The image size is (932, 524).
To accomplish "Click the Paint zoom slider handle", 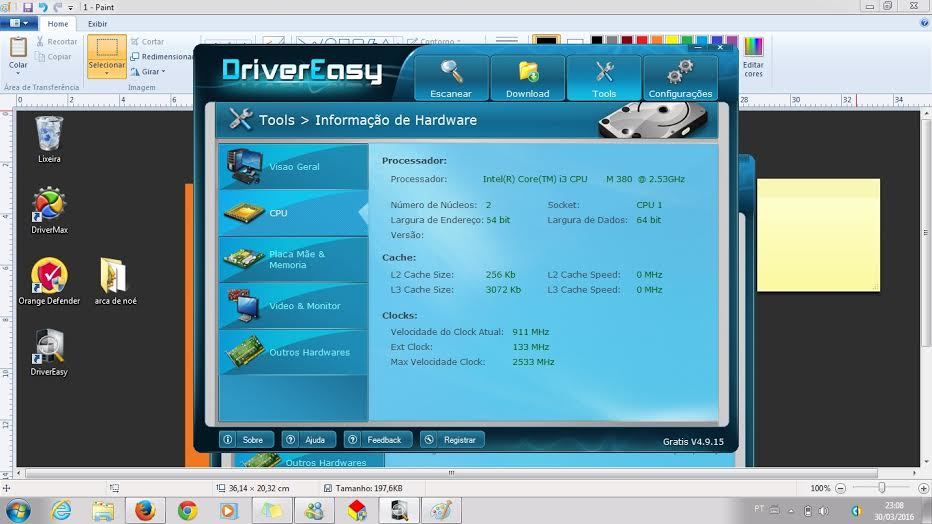I will 882,488.
